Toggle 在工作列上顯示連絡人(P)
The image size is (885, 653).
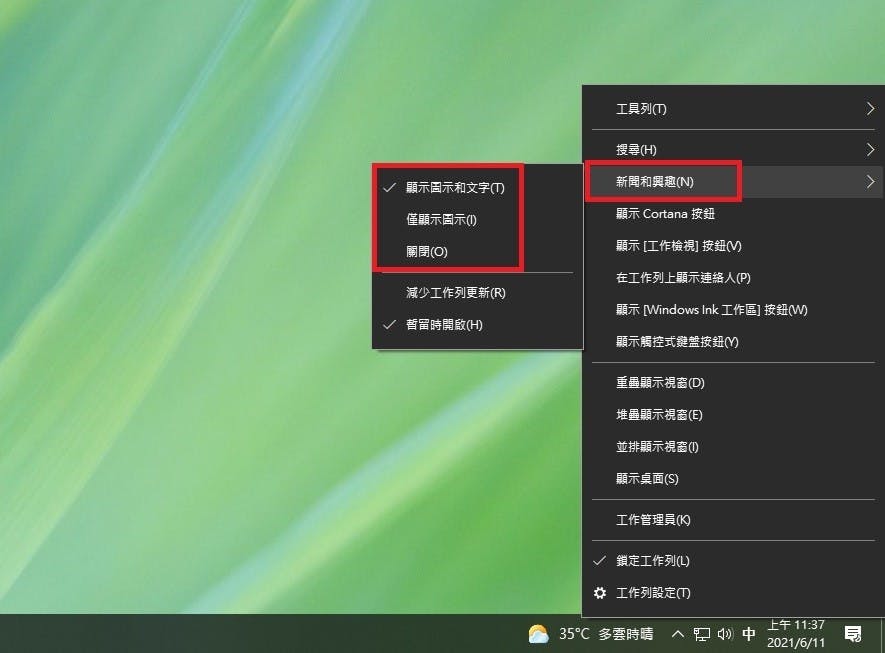pos(733,278)
